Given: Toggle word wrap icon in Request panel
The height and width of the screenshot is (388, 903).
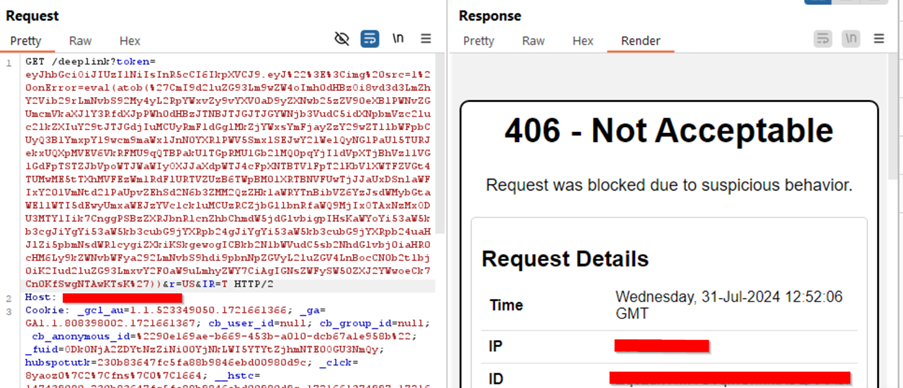Looking at the screenshot, I should [370, 39].
